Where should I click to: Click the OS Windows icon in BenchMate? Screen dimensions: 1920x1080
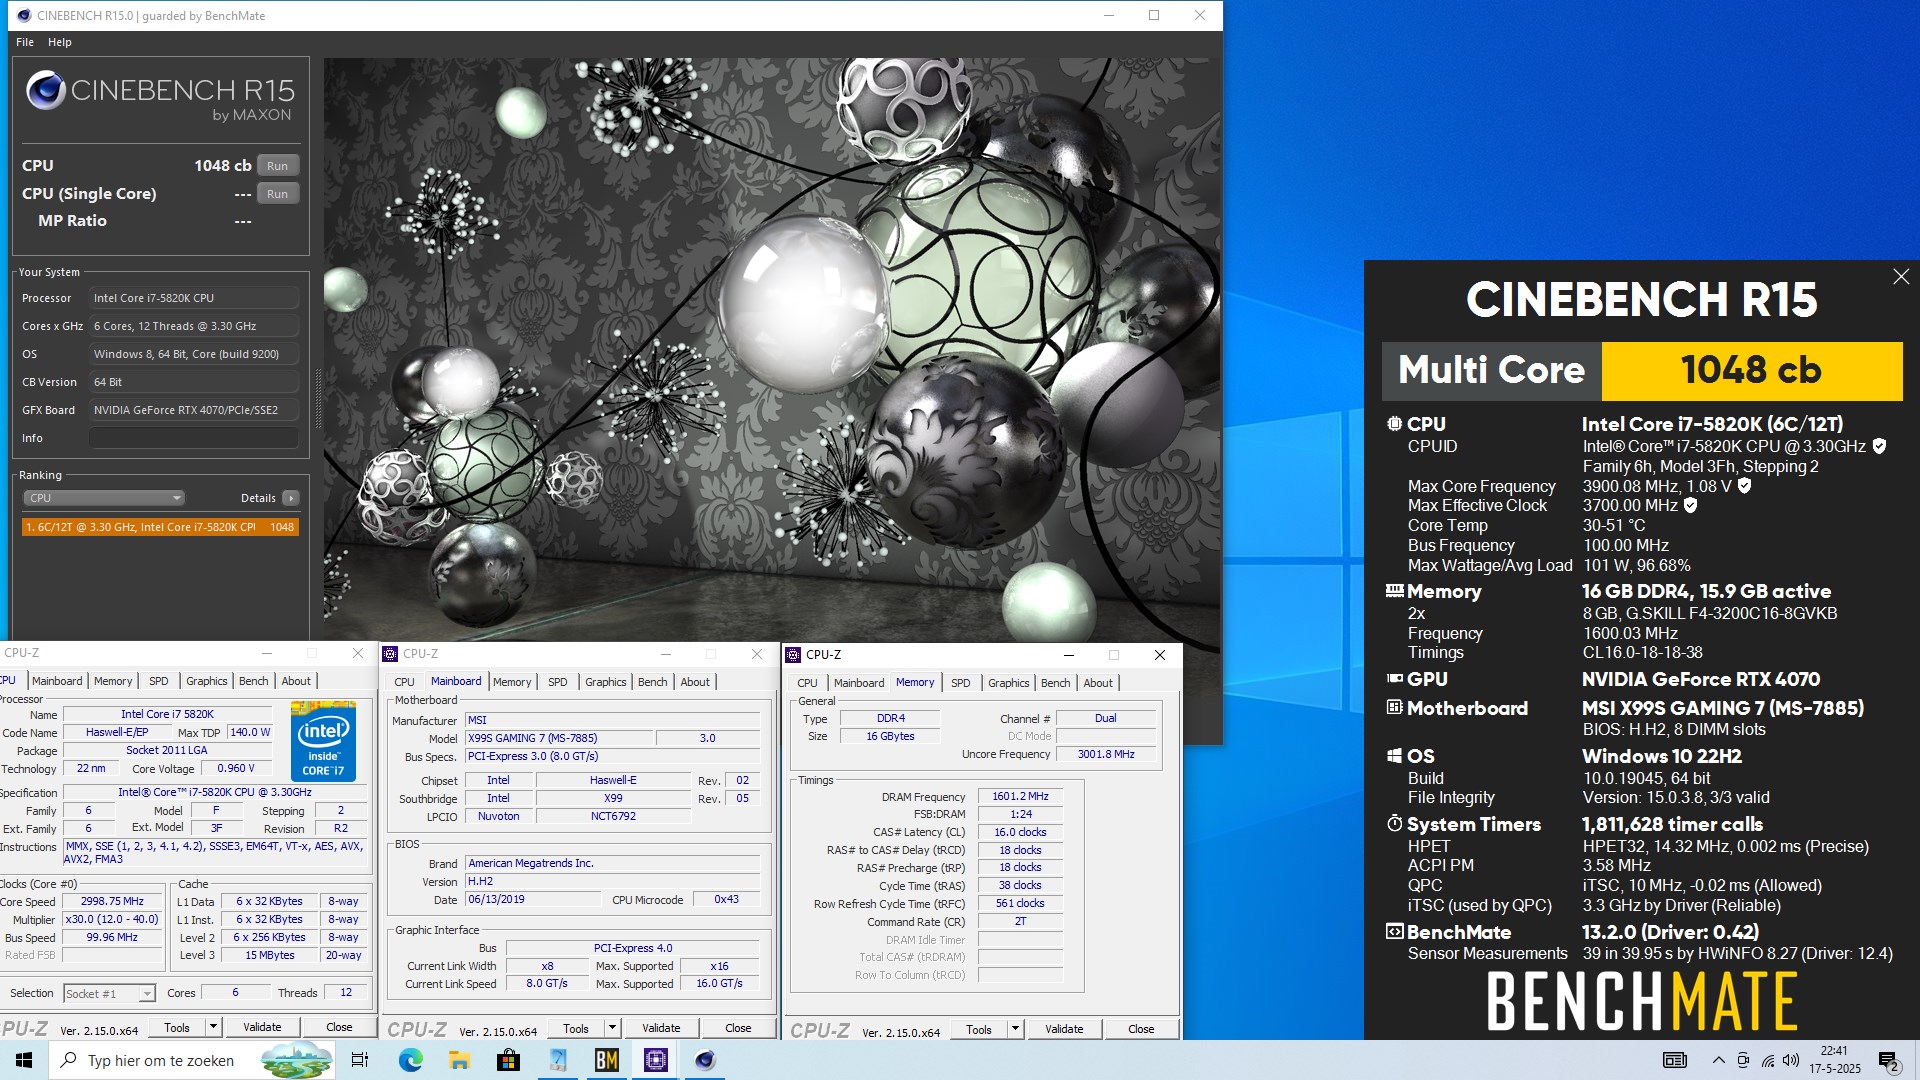tap(1394, 756)
